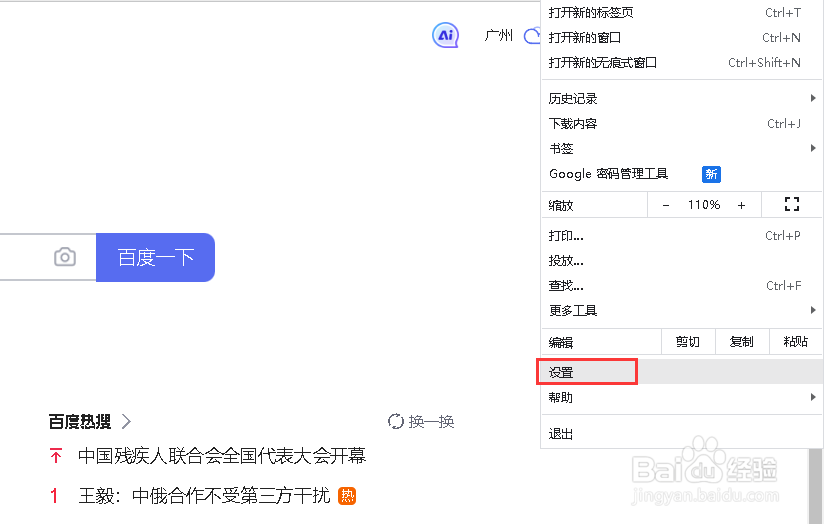Select 投放... menu entry
Image resolution: width=824 pixels, height=524 pixels.
682,261
